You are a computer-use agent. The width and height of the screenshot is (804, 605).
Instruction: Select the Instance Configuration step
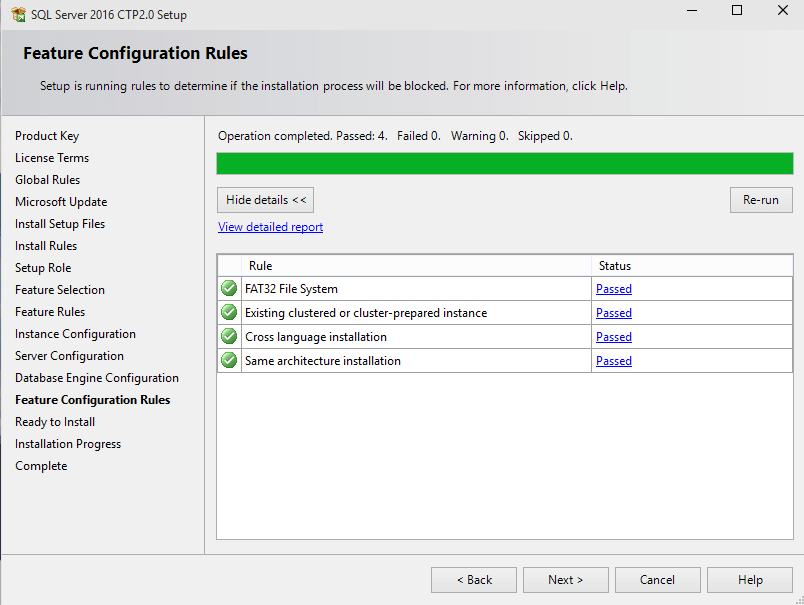(x=75, y=334)
